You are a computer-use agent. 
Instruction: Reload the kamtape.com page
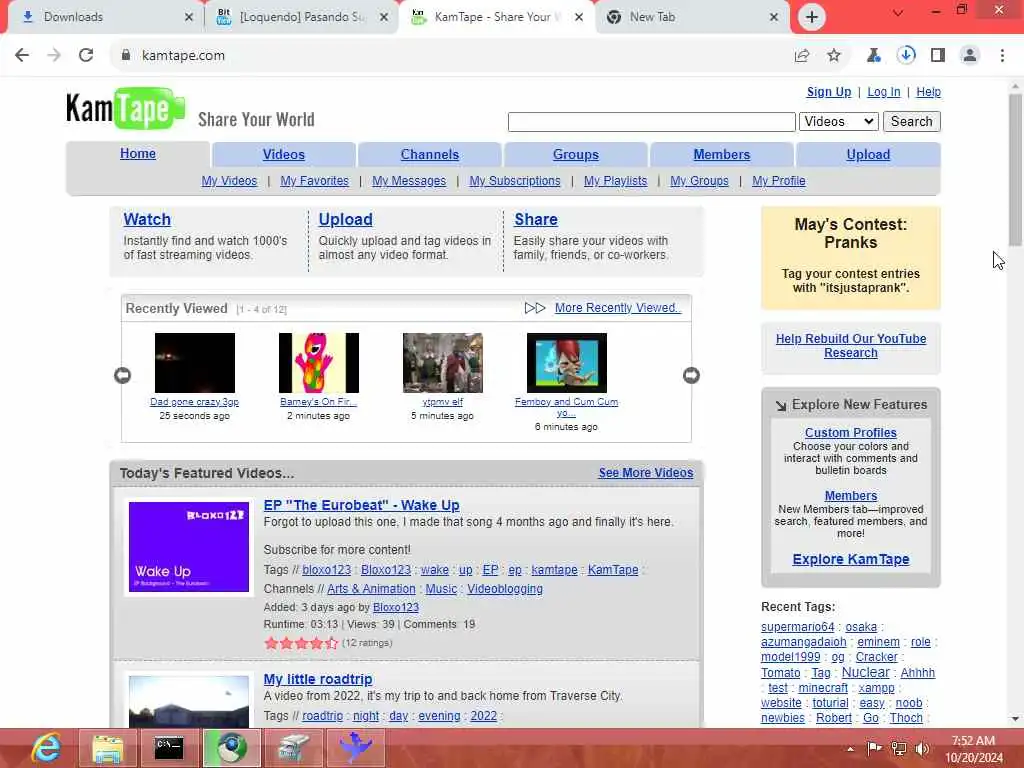click(86, 56)
